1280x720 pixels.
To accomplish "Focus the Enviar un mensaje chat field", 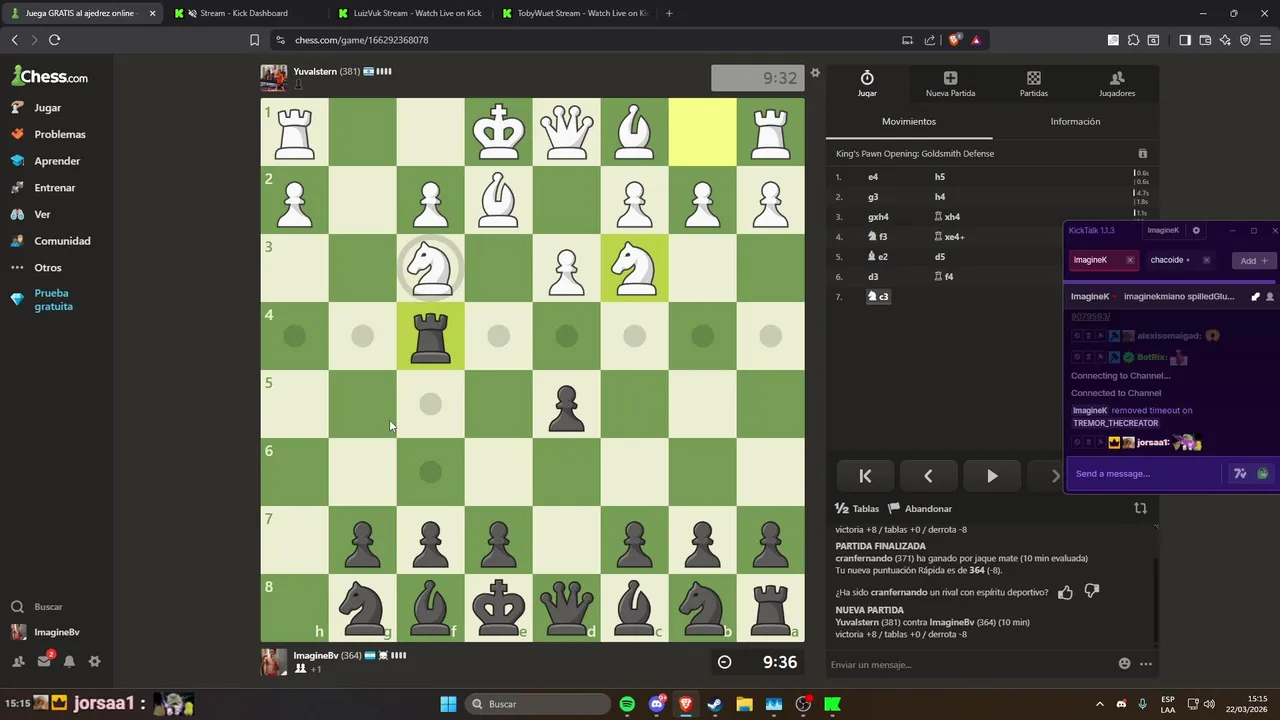I will coord(970,664).
